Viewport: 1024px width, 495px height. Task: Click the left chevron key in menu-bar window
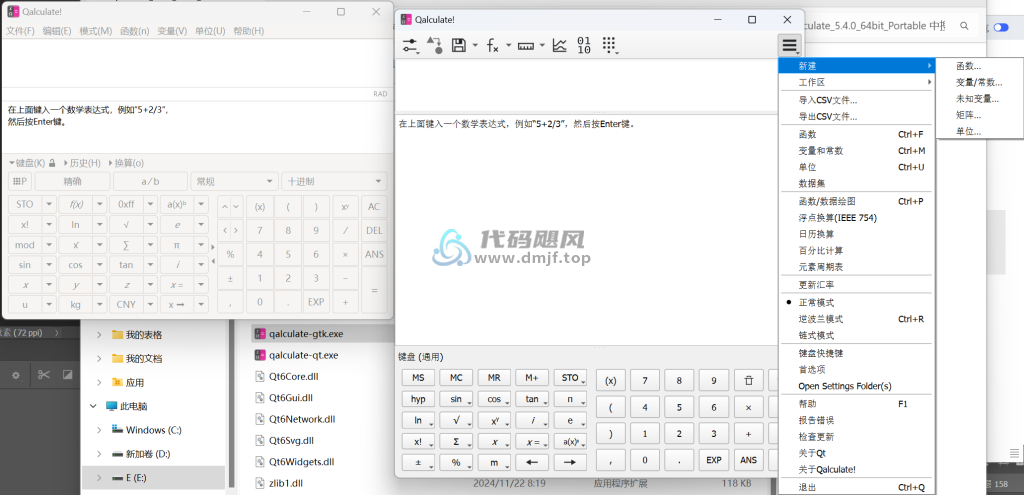pyautogui.click(x=225, y=230)
